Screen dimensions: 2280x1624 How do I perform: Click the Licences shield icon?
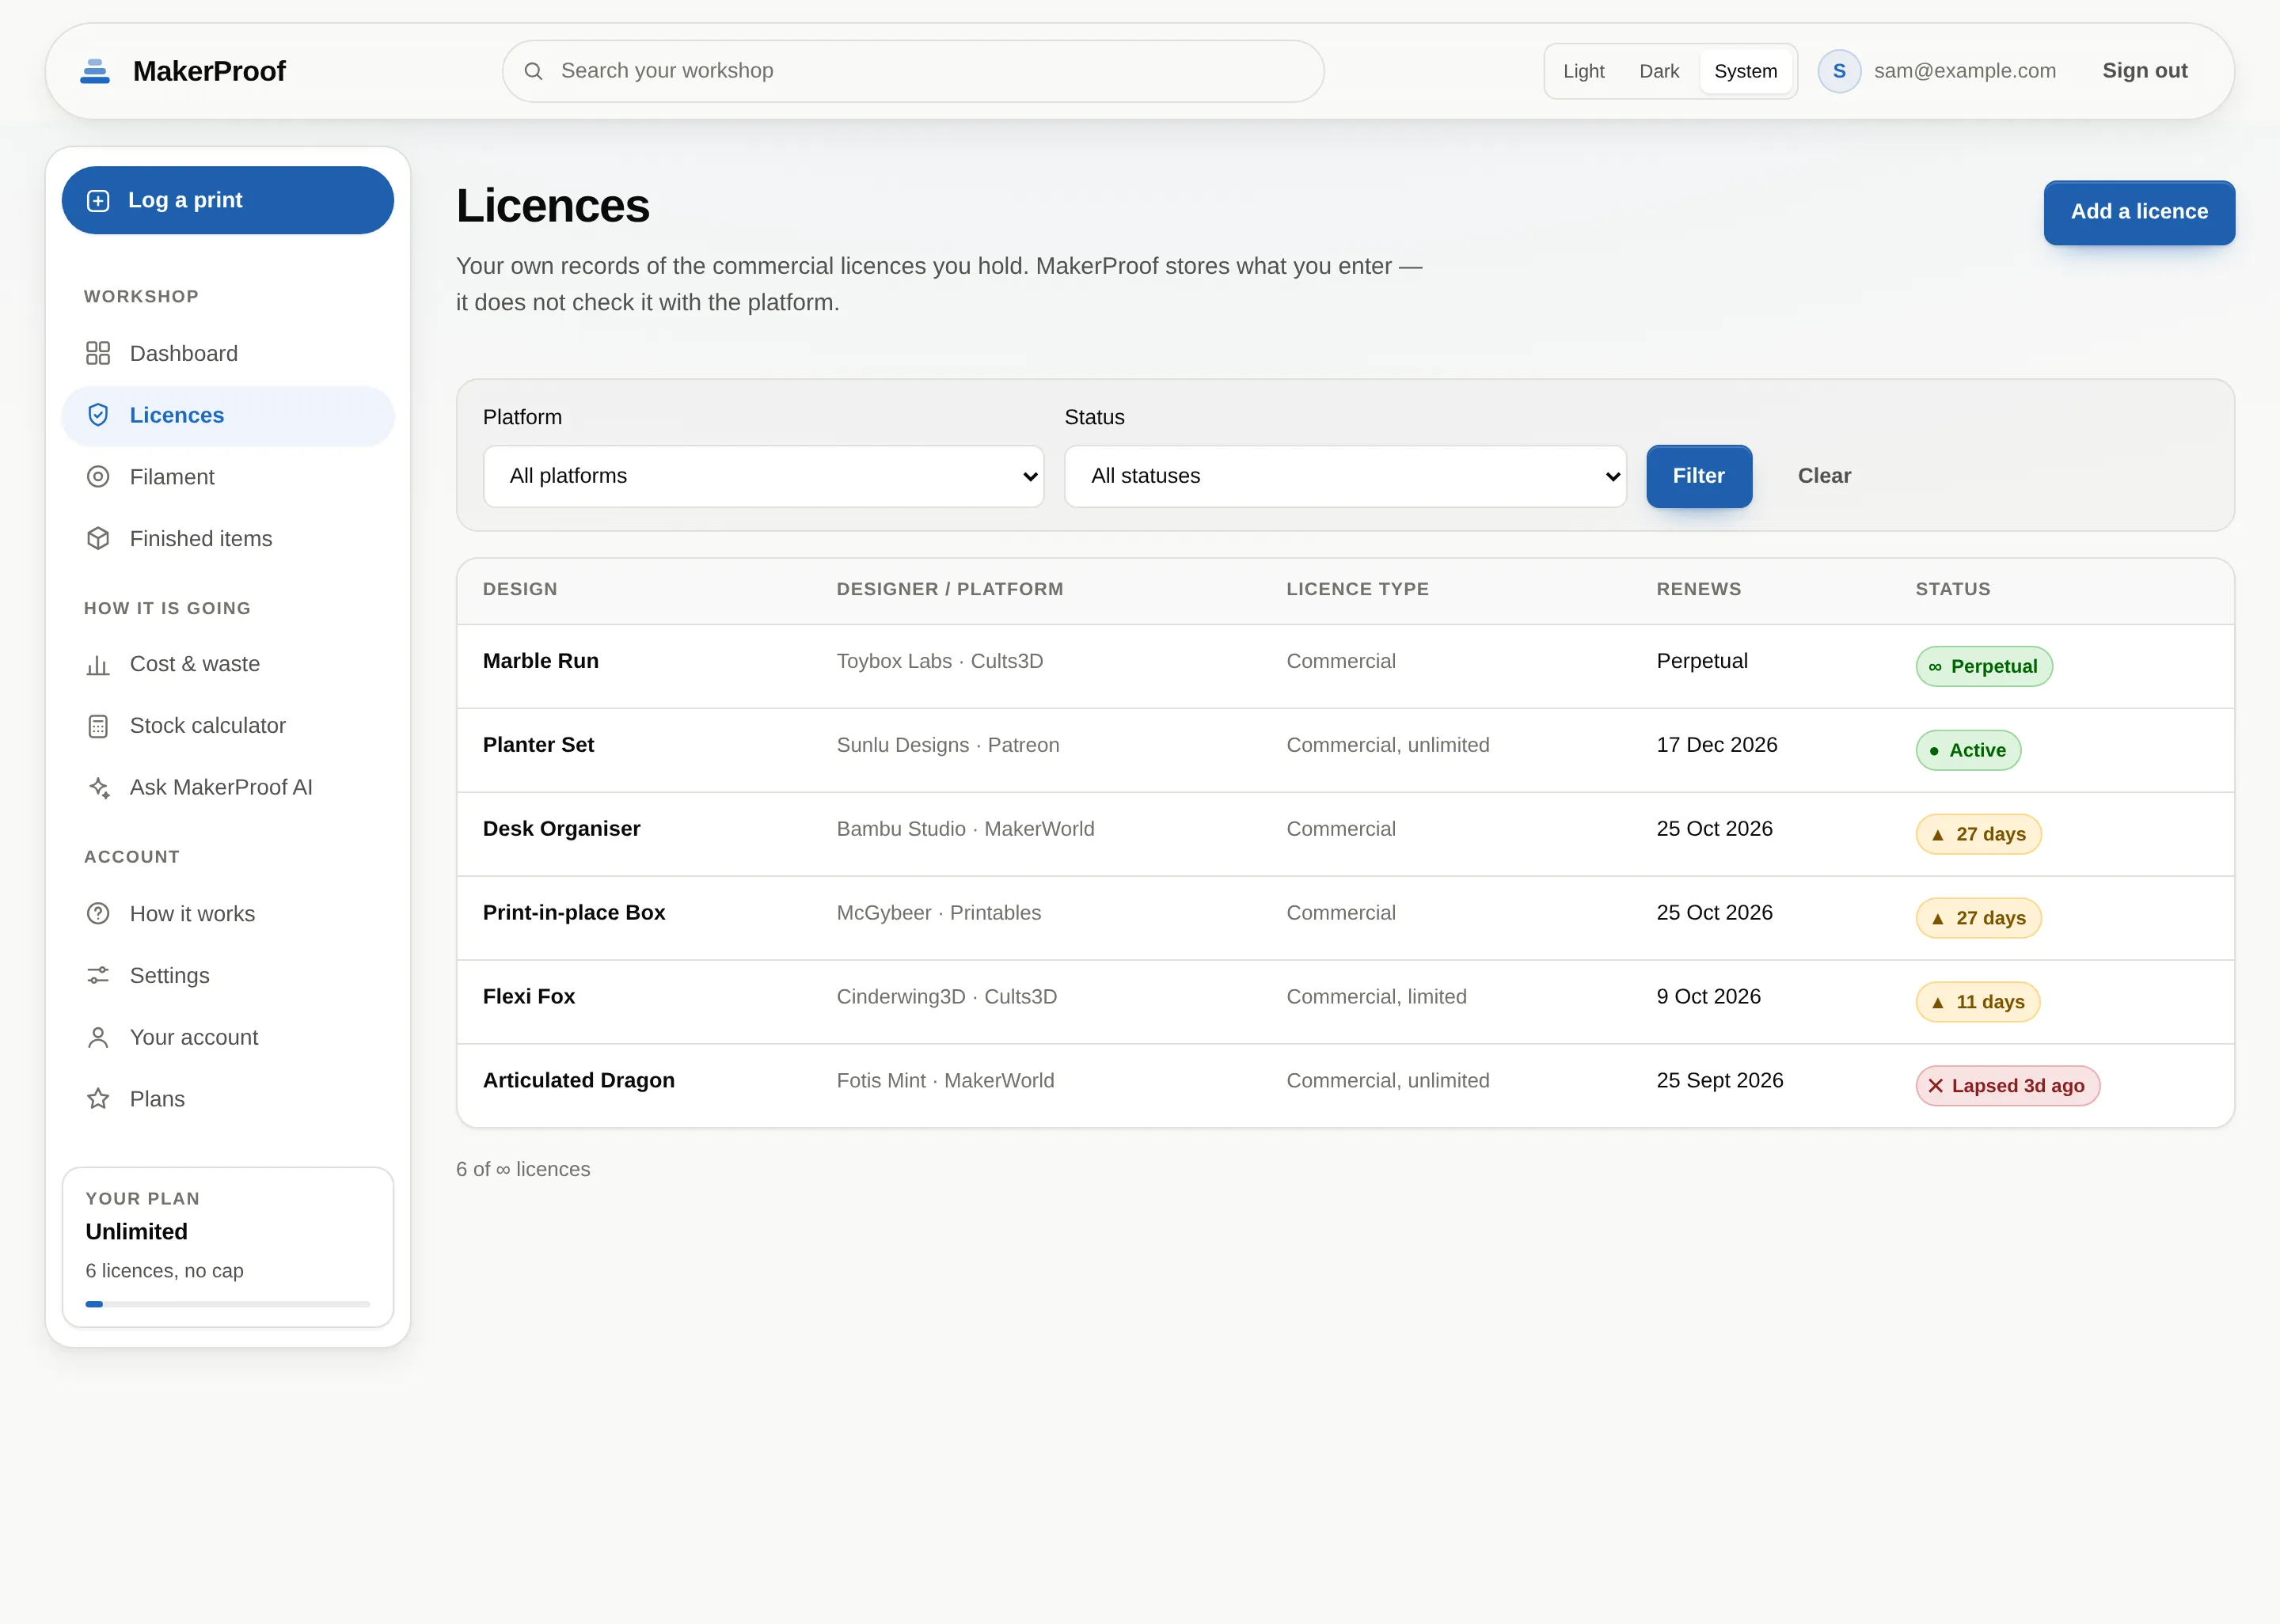(98, 415)
